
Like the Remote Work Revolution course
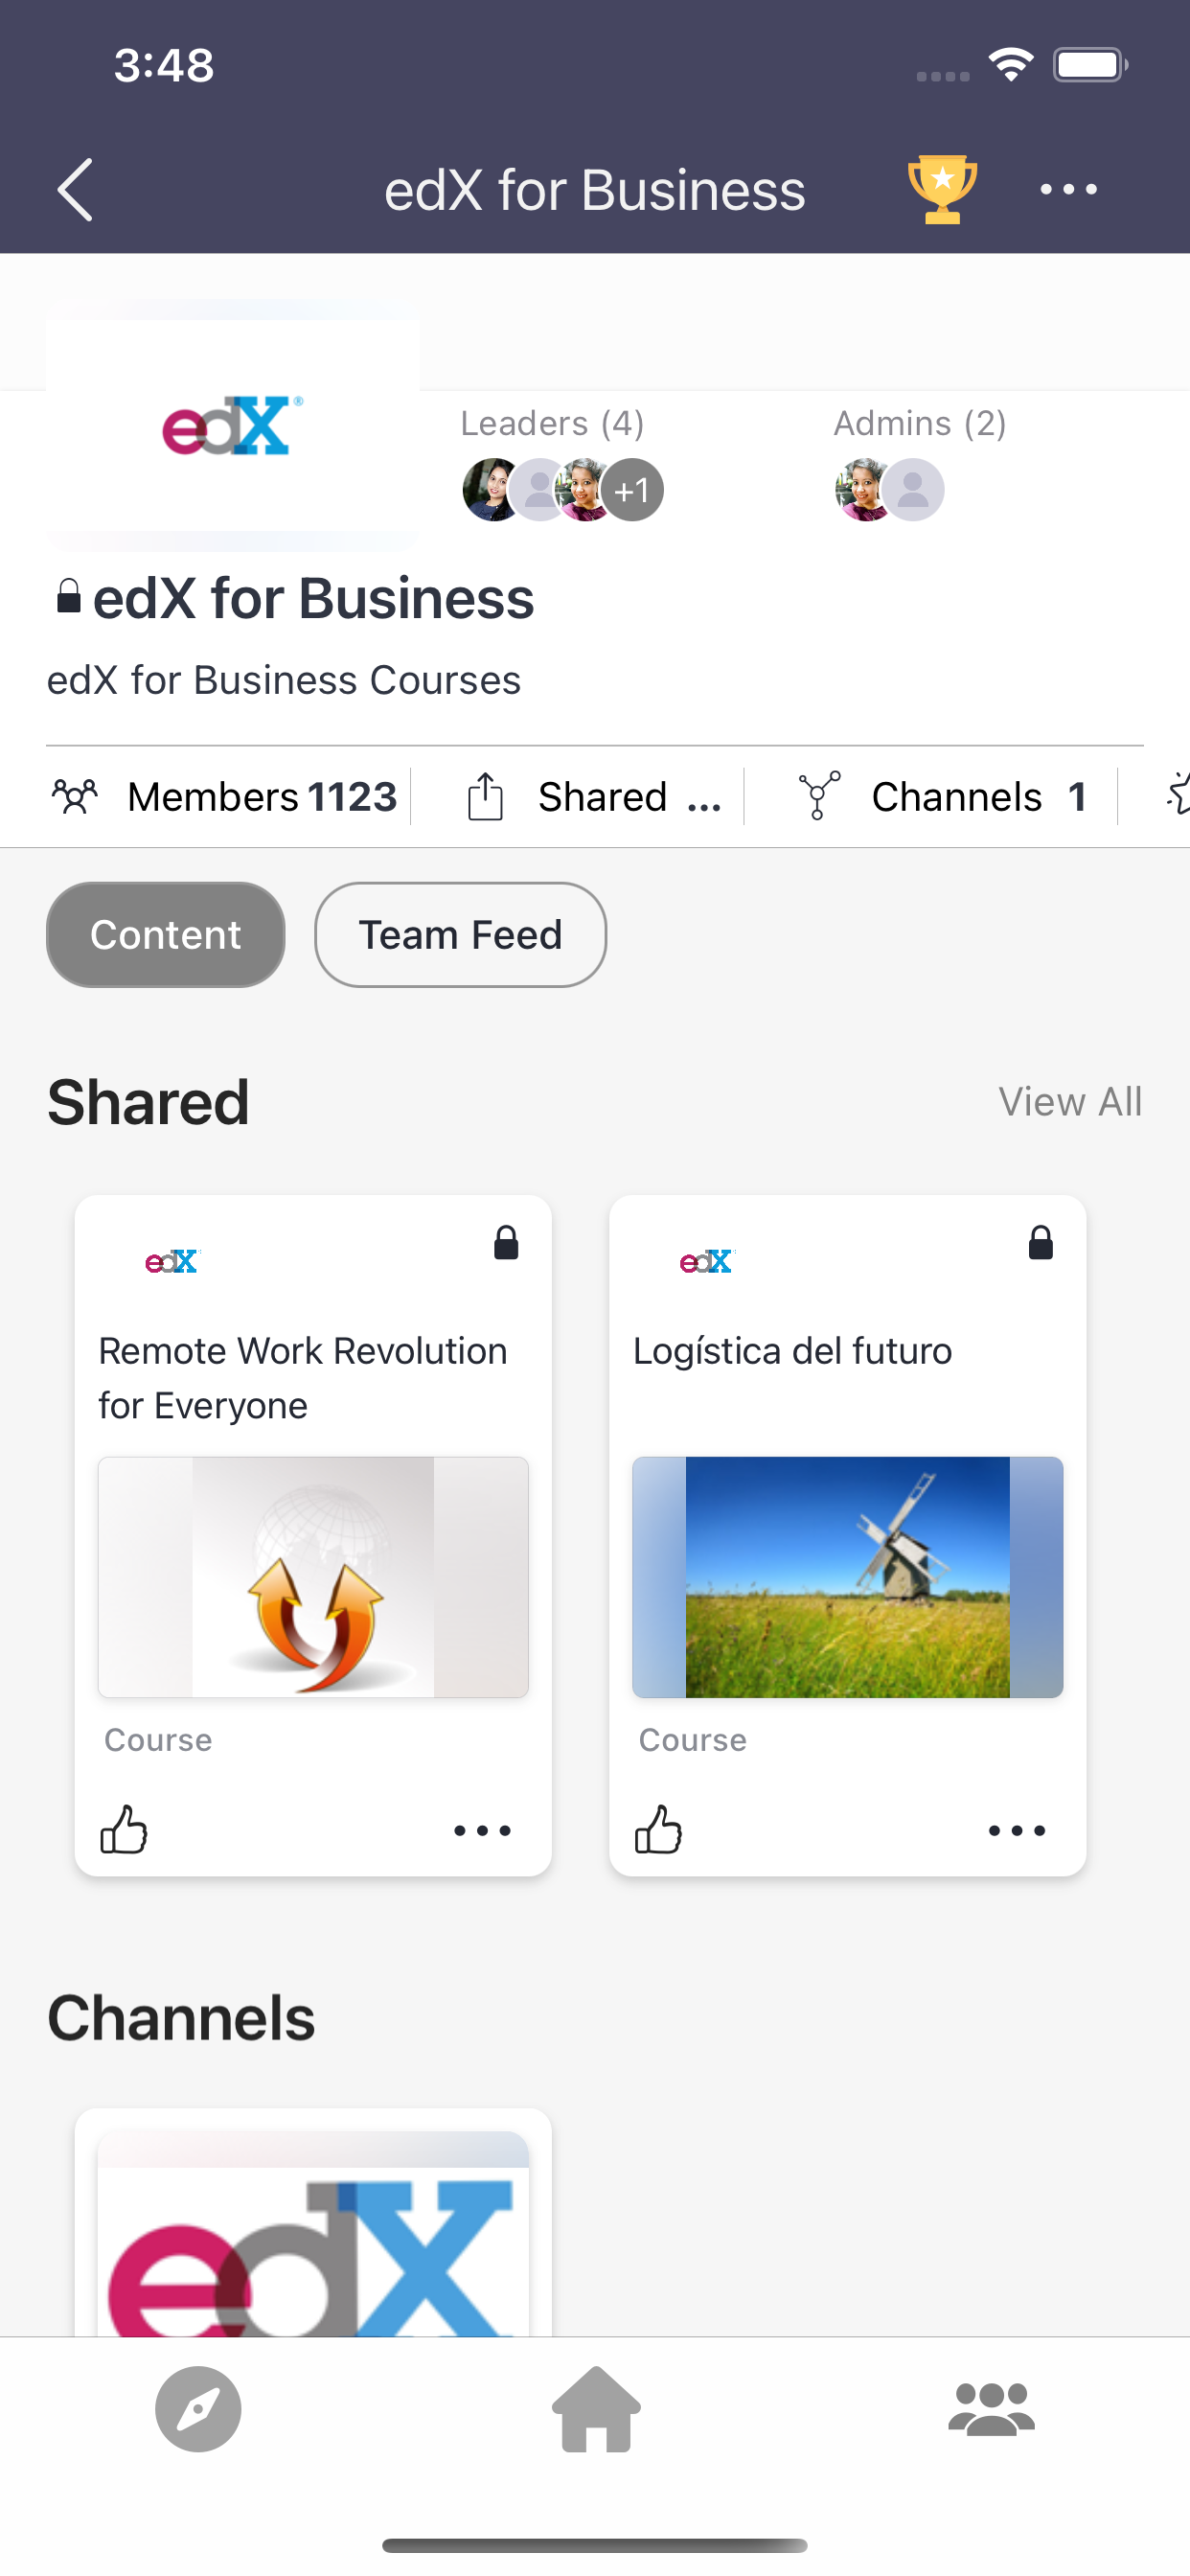[124, 1829]
